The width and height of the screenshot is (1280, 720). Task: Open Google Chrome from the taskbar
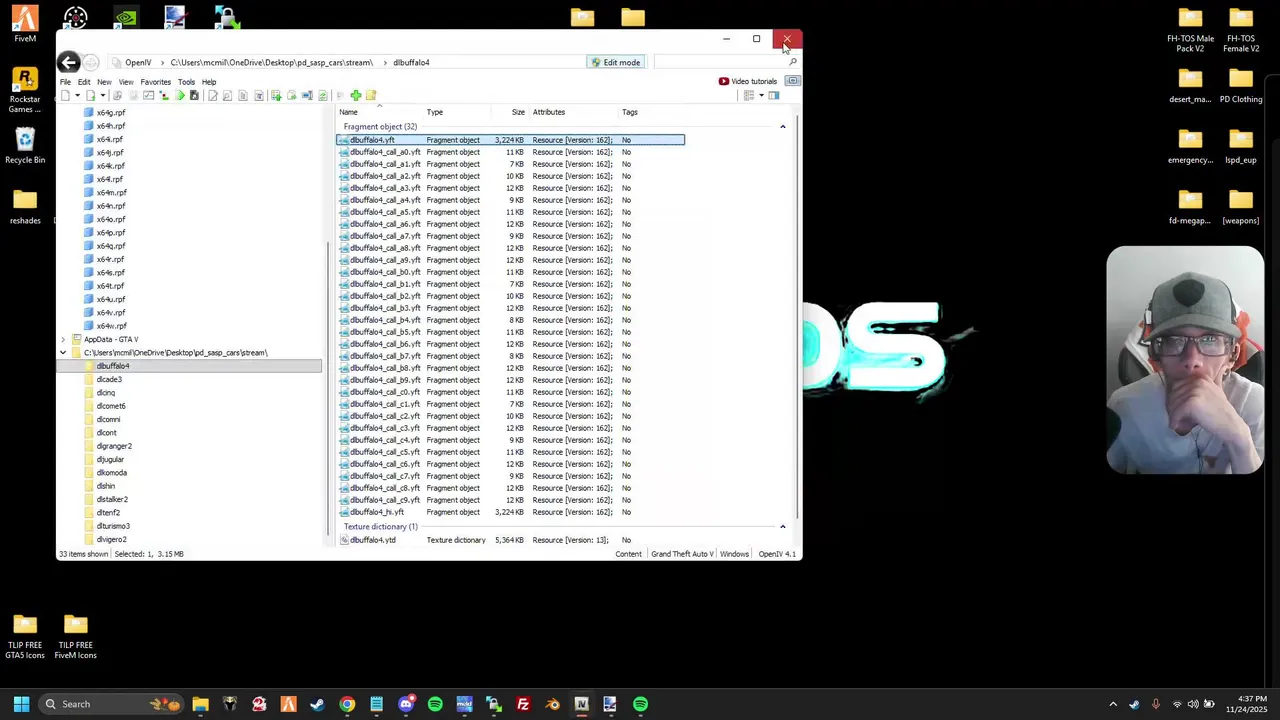(x=347, y=704)
